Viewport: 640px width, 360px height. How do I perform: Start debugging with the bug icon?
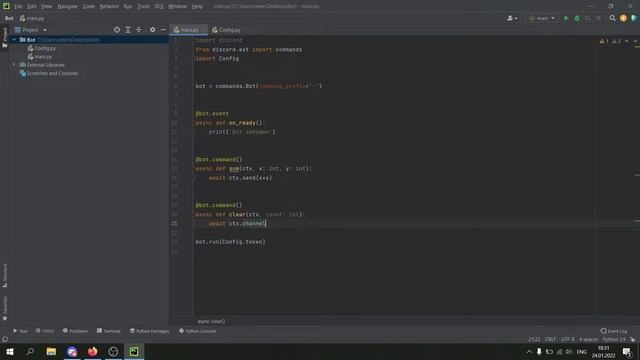577,18
